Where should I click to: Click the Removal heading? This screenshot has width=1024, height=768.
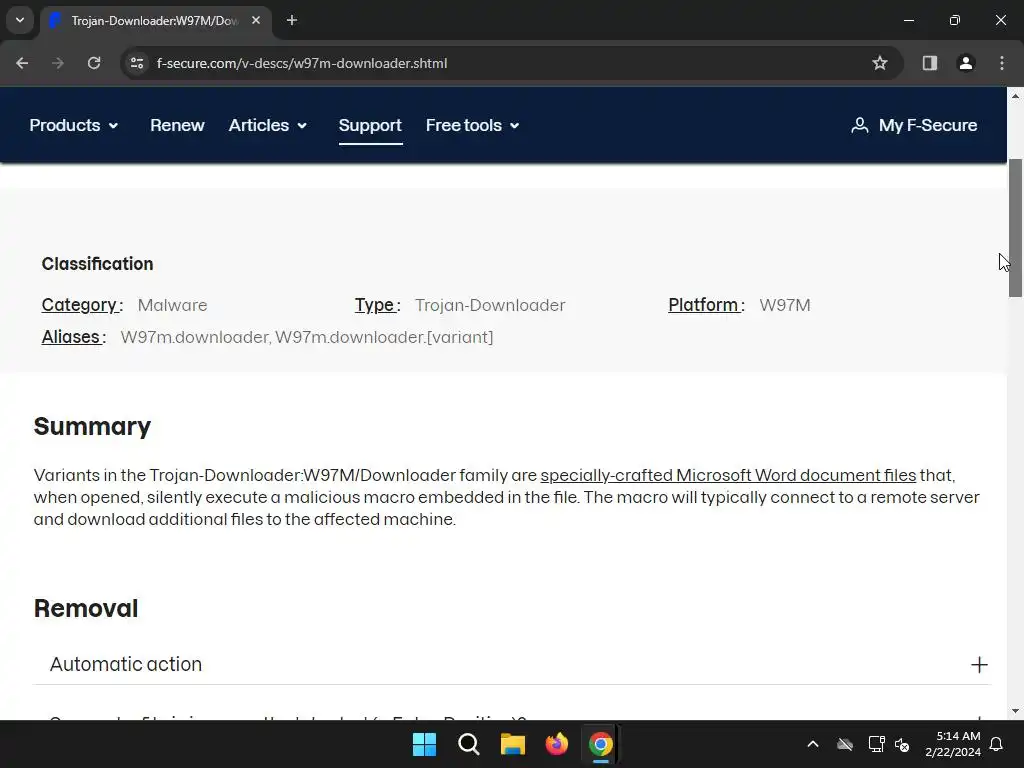86,609
